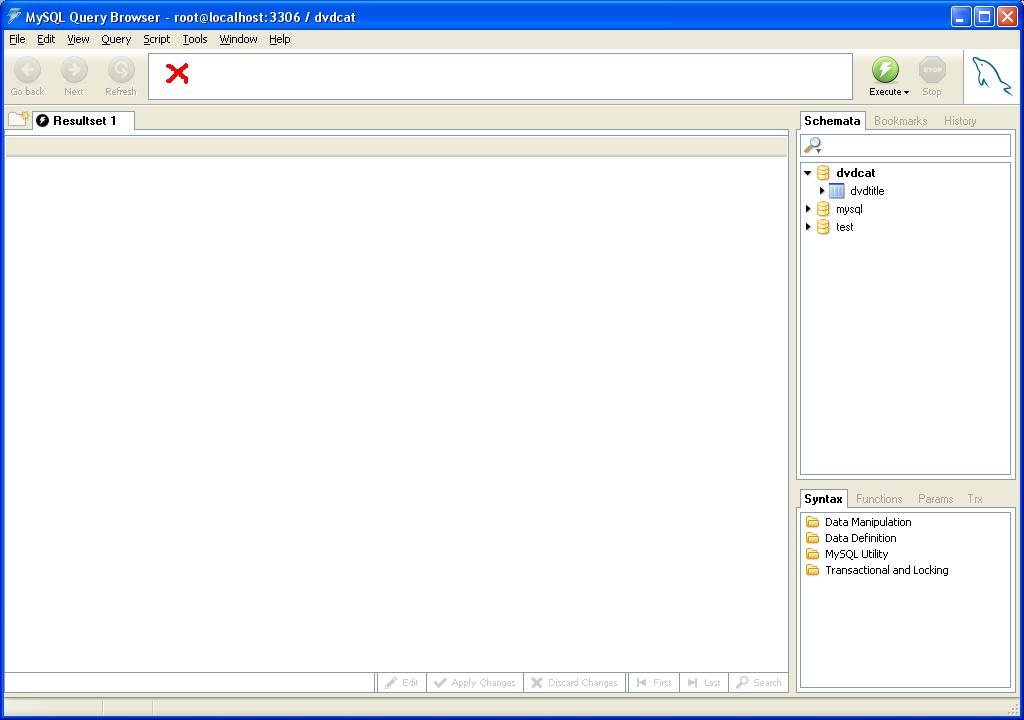1024x720 pixels.
Task: Select the dvdtitle table label
Action: 867,191
